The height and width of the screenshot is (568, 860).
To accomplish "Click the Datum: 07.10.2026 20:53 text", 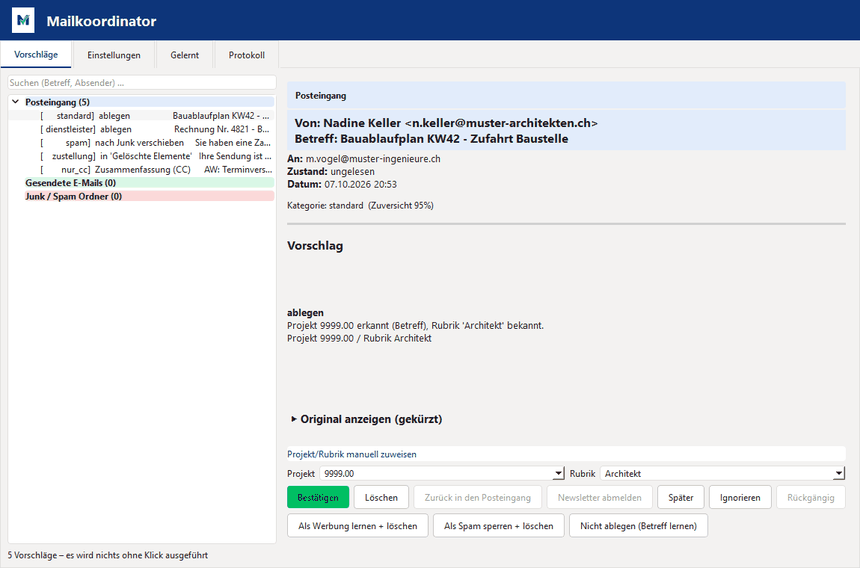I will point(342,184).
